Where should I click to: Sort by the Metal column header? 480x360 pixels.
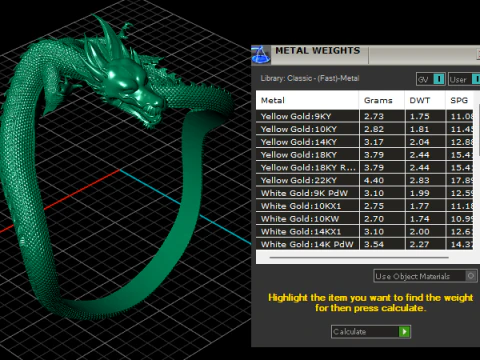click(307, 100)
